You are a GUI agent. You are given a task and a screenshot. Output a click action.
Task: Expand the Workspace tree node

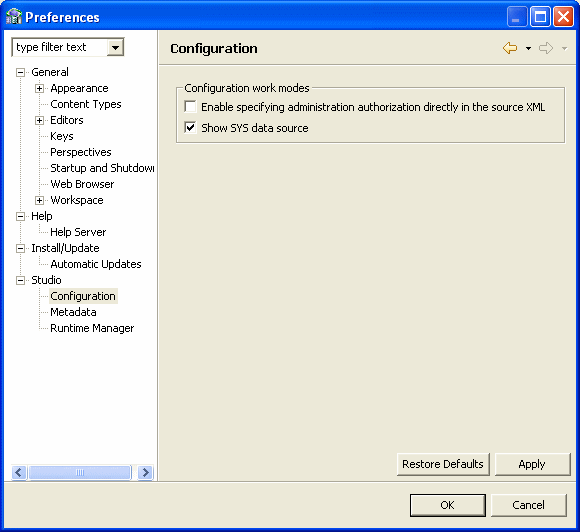[x=40, y=200]
